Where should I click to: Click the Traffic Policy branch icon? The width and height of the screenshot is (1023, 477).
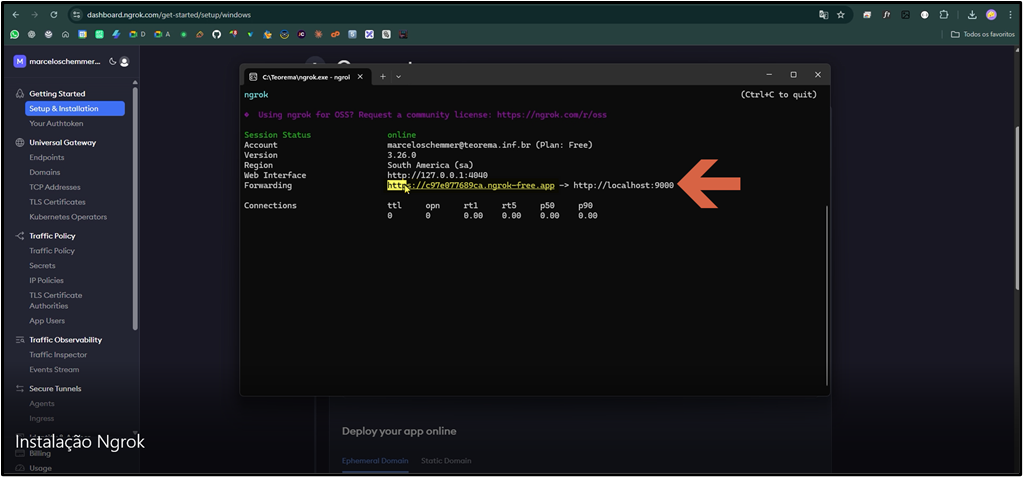20,236
